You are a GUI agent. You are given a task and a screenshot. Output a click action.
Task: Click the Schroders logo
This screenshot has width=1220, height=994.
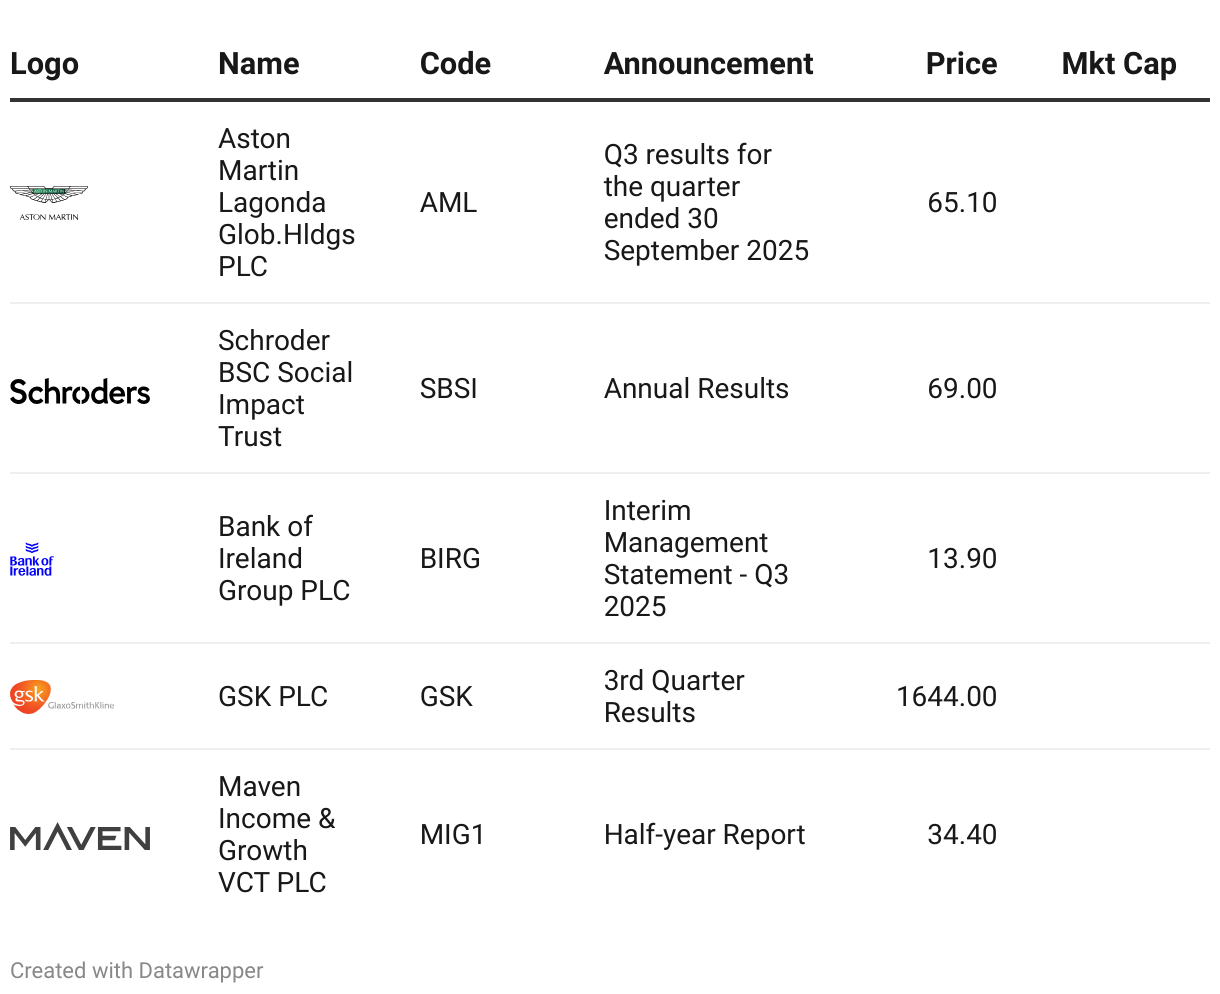(80, 392)
